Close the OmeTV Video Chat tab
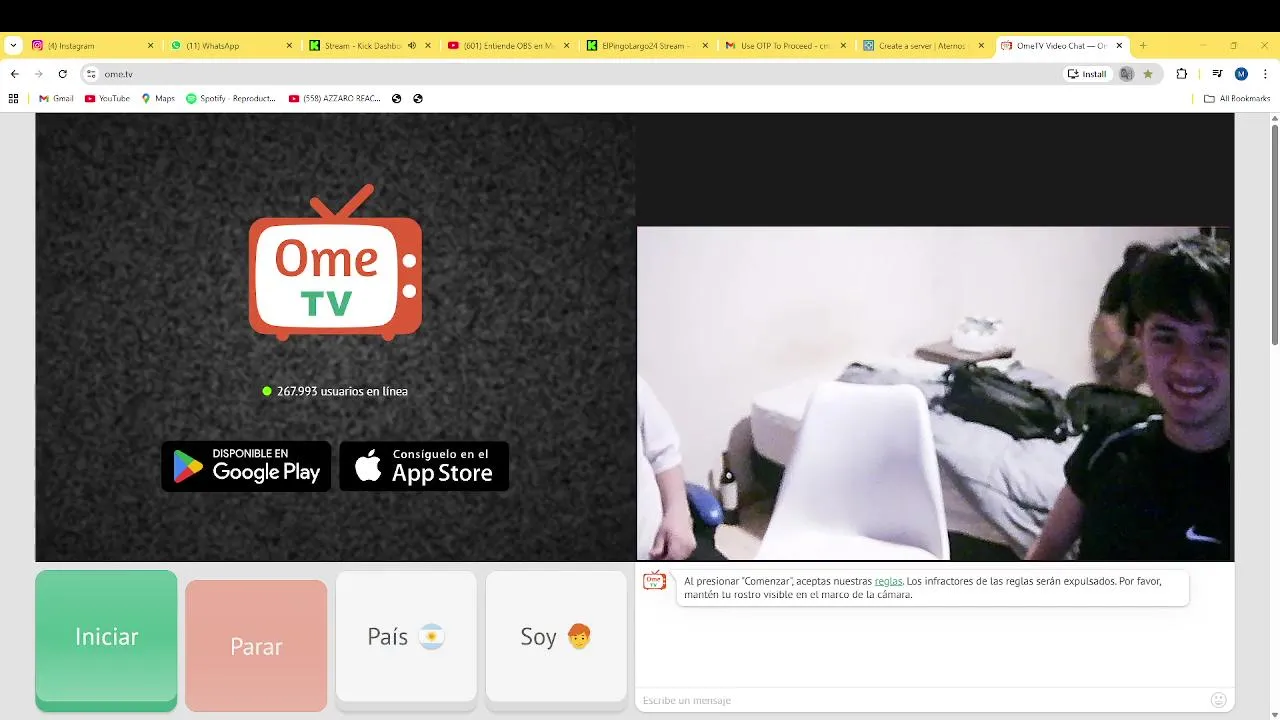 [1119, 46]
